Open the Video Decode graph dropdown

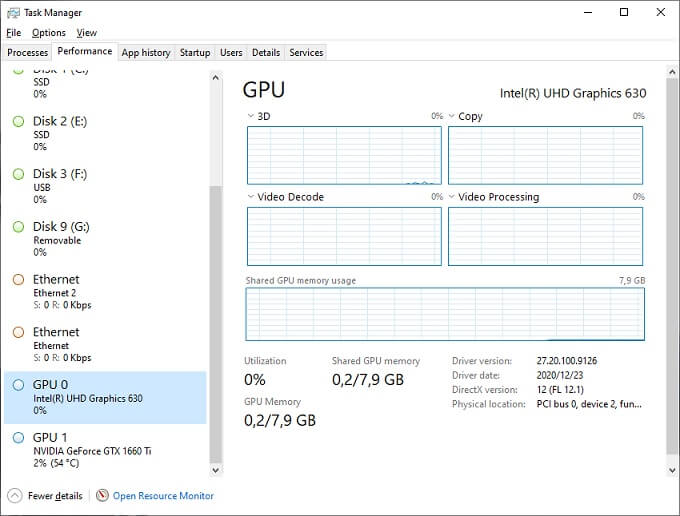tap(250, 198)
